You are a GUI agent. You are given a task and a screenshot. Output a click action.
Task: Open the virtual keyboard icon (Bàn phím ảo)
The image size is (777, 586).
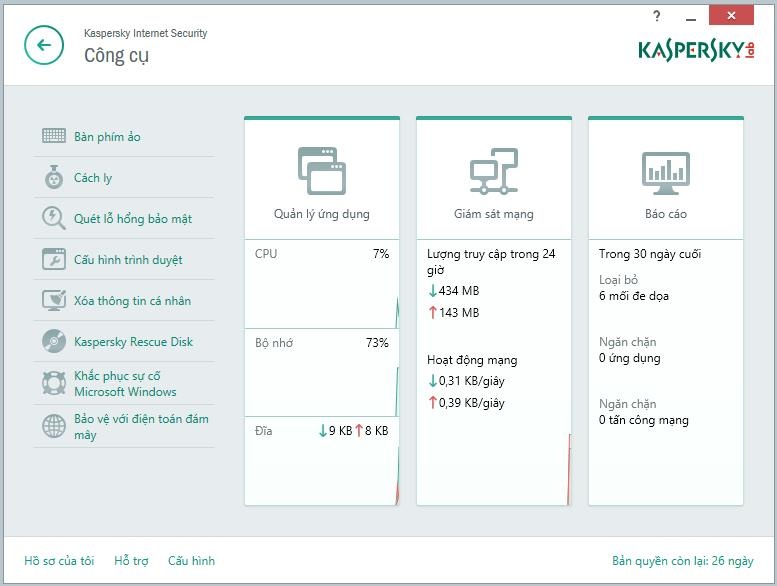click(x=54, y=136)
